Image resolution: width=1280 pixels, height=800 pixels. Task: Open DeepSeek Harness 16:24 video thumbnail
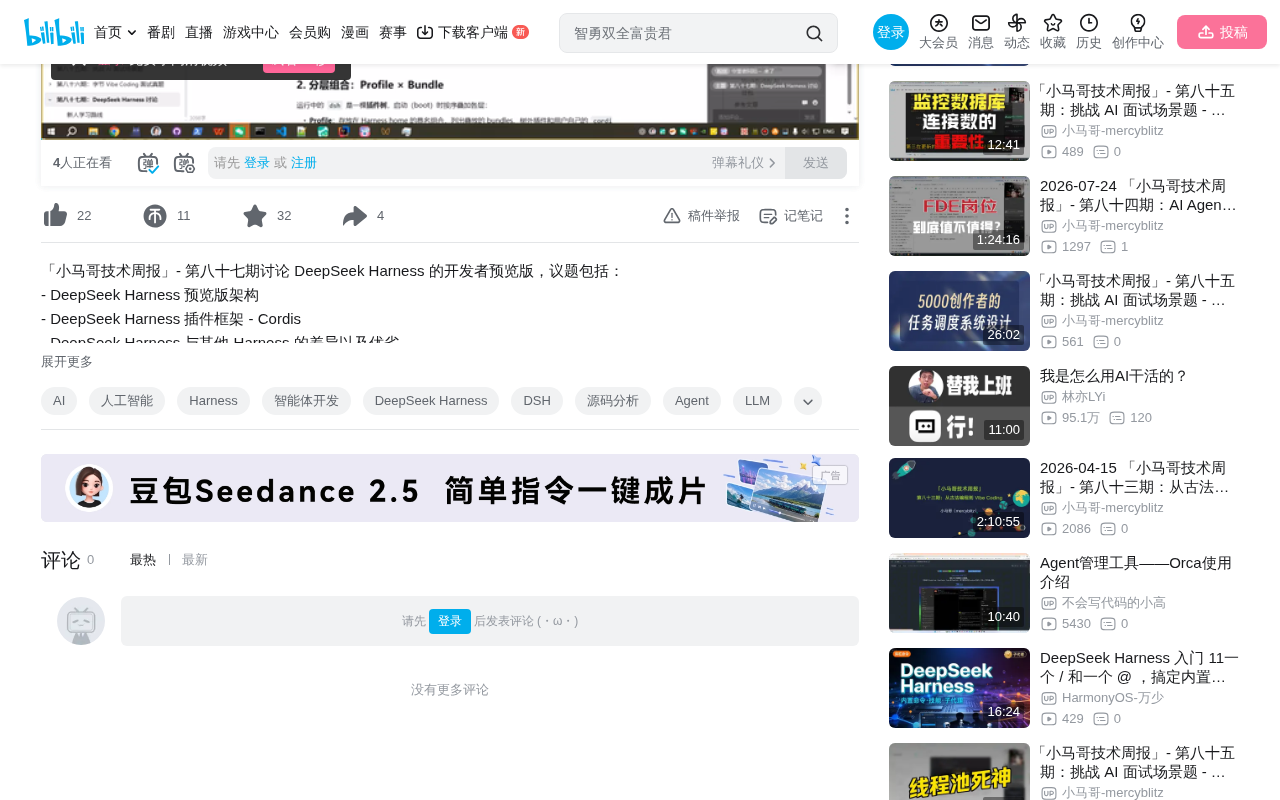point(959,688)
